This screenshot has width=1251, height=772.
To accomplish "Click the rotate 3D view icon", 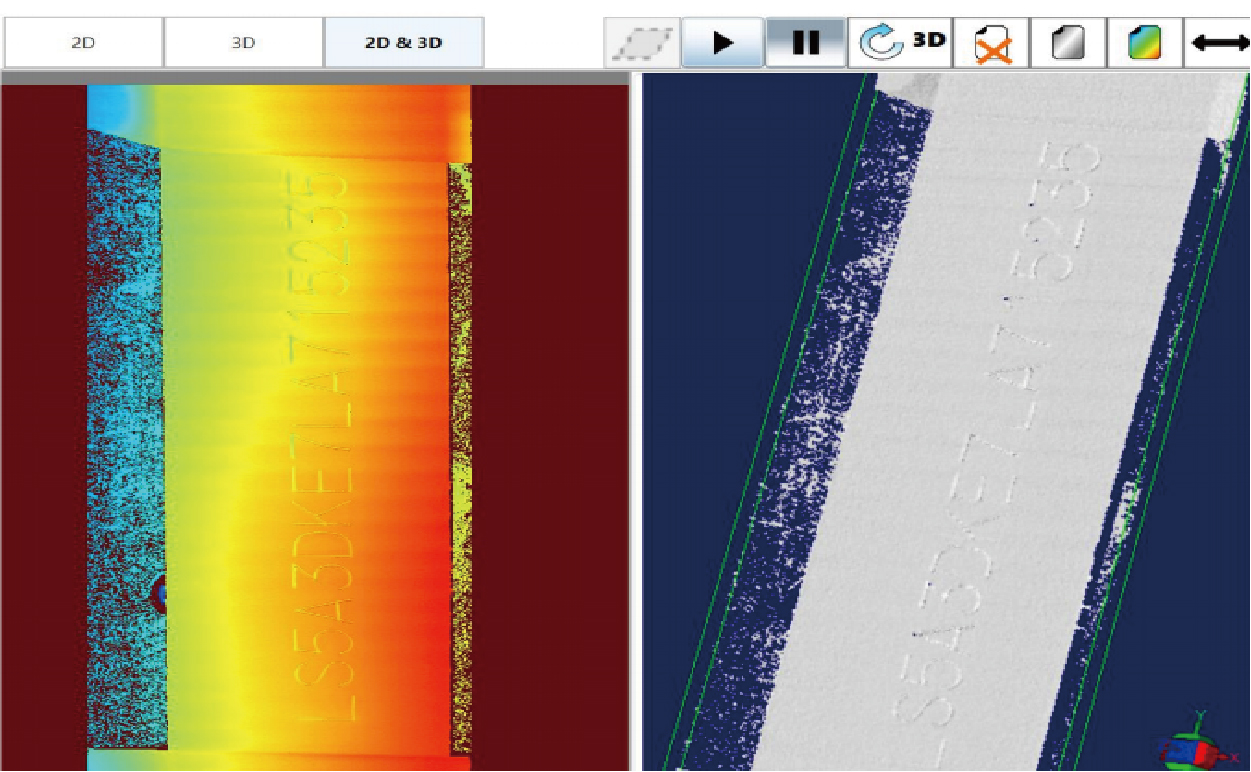I will [900, 42].
